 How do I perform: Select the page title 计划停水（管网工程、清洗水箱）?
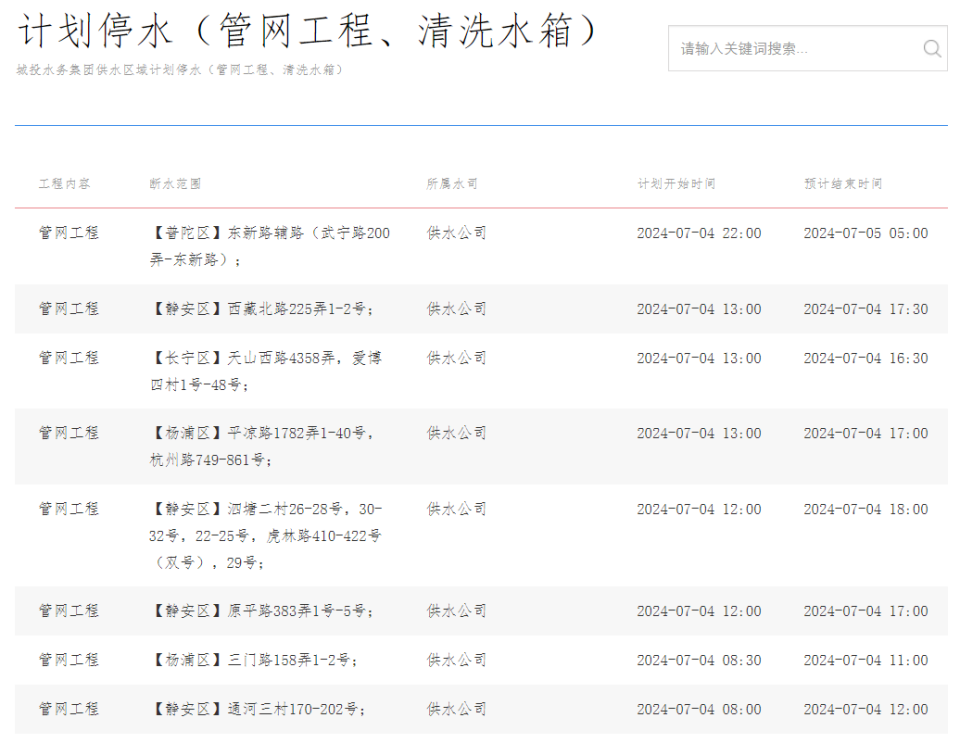tap(309, 31)
